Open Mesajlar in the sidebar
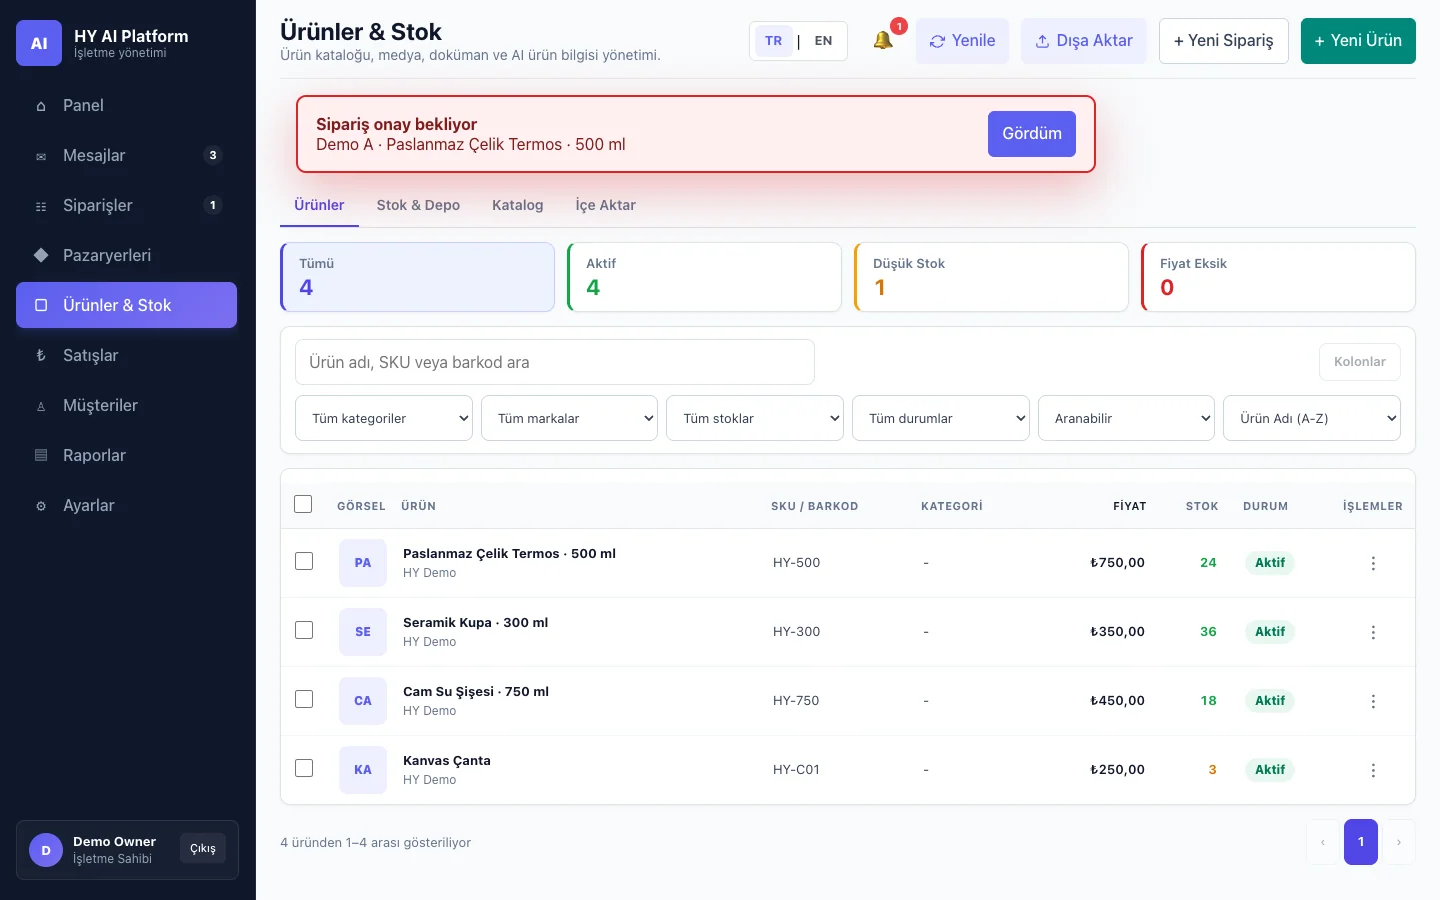This screenshot has width=1440, height=900. pos(126,155)
